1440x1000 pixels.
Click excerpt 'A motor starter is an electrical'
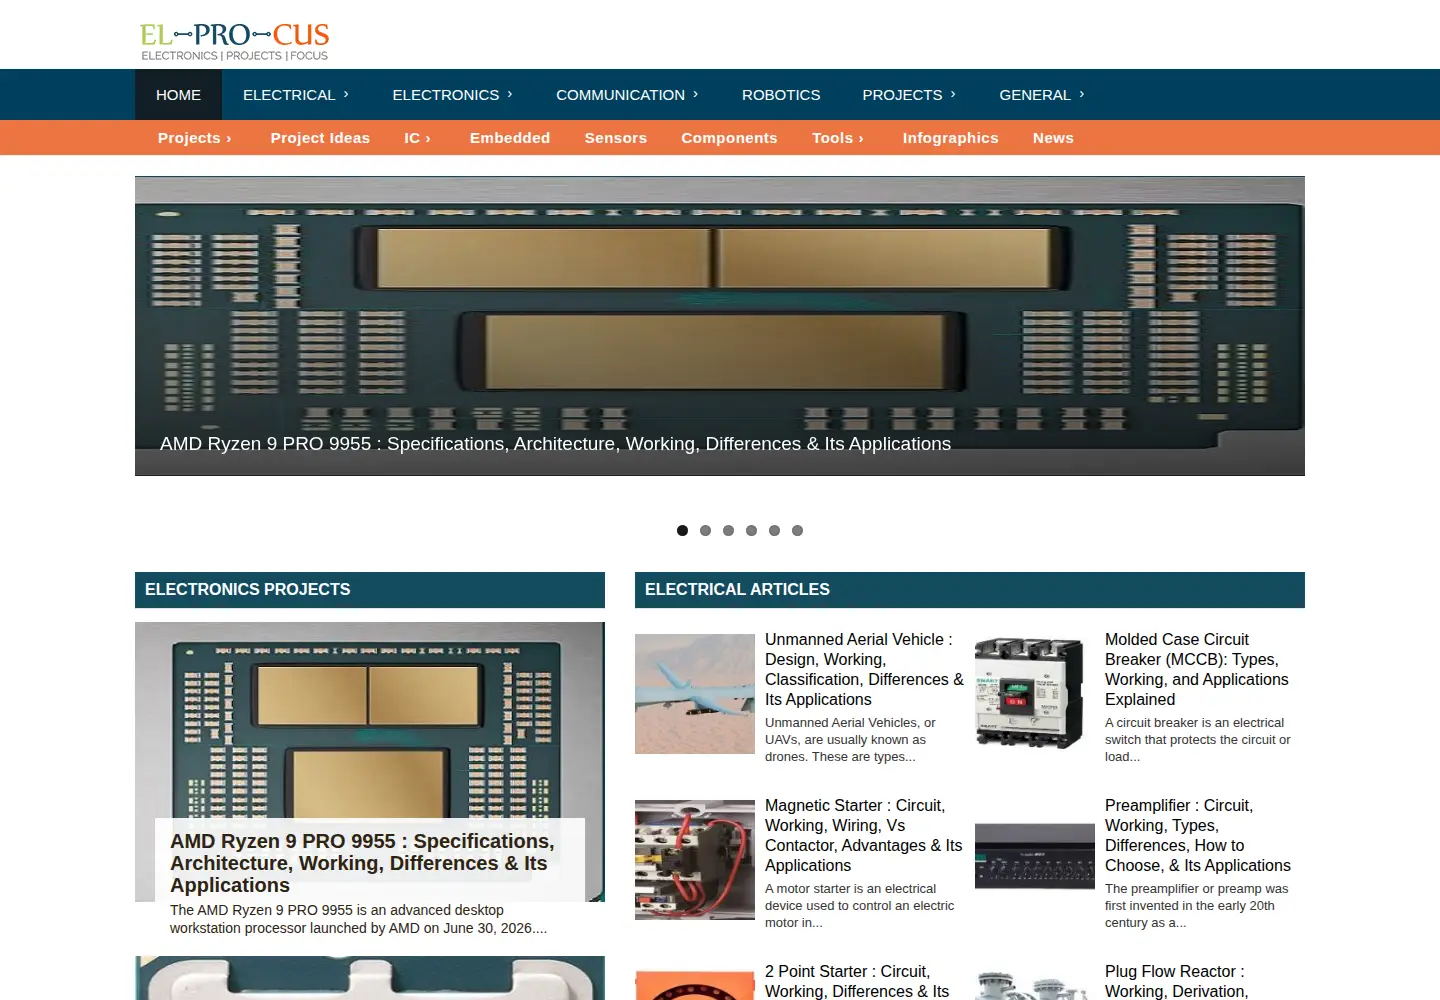(x=859, y=906)
